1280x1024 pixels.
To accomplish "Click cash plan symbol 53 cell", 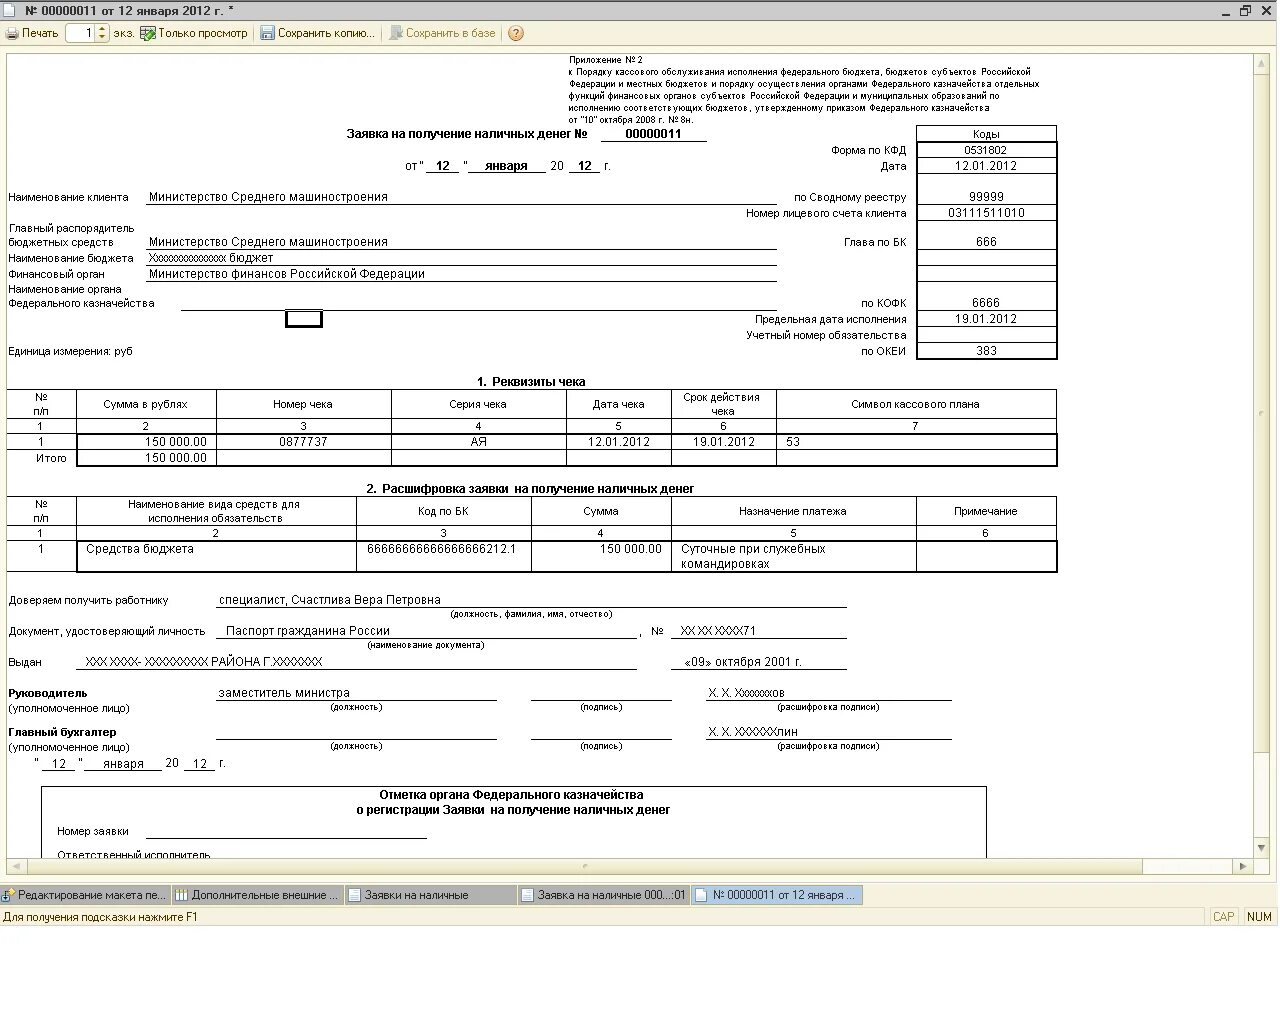I will 916,442.
